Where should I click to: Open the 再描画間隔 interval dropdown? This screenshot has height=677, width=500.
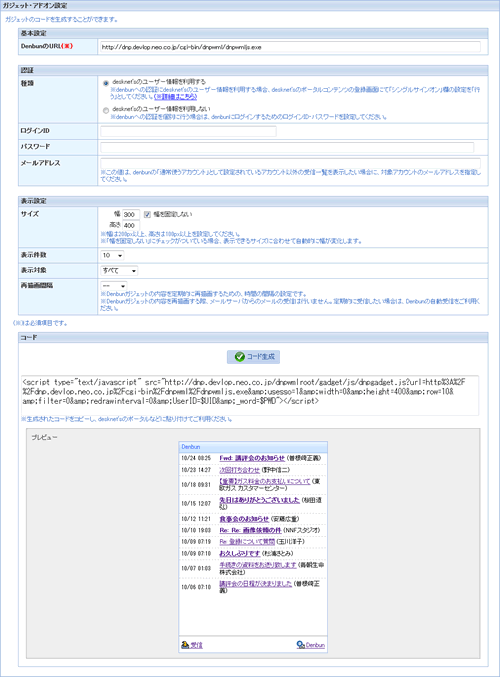114,286
